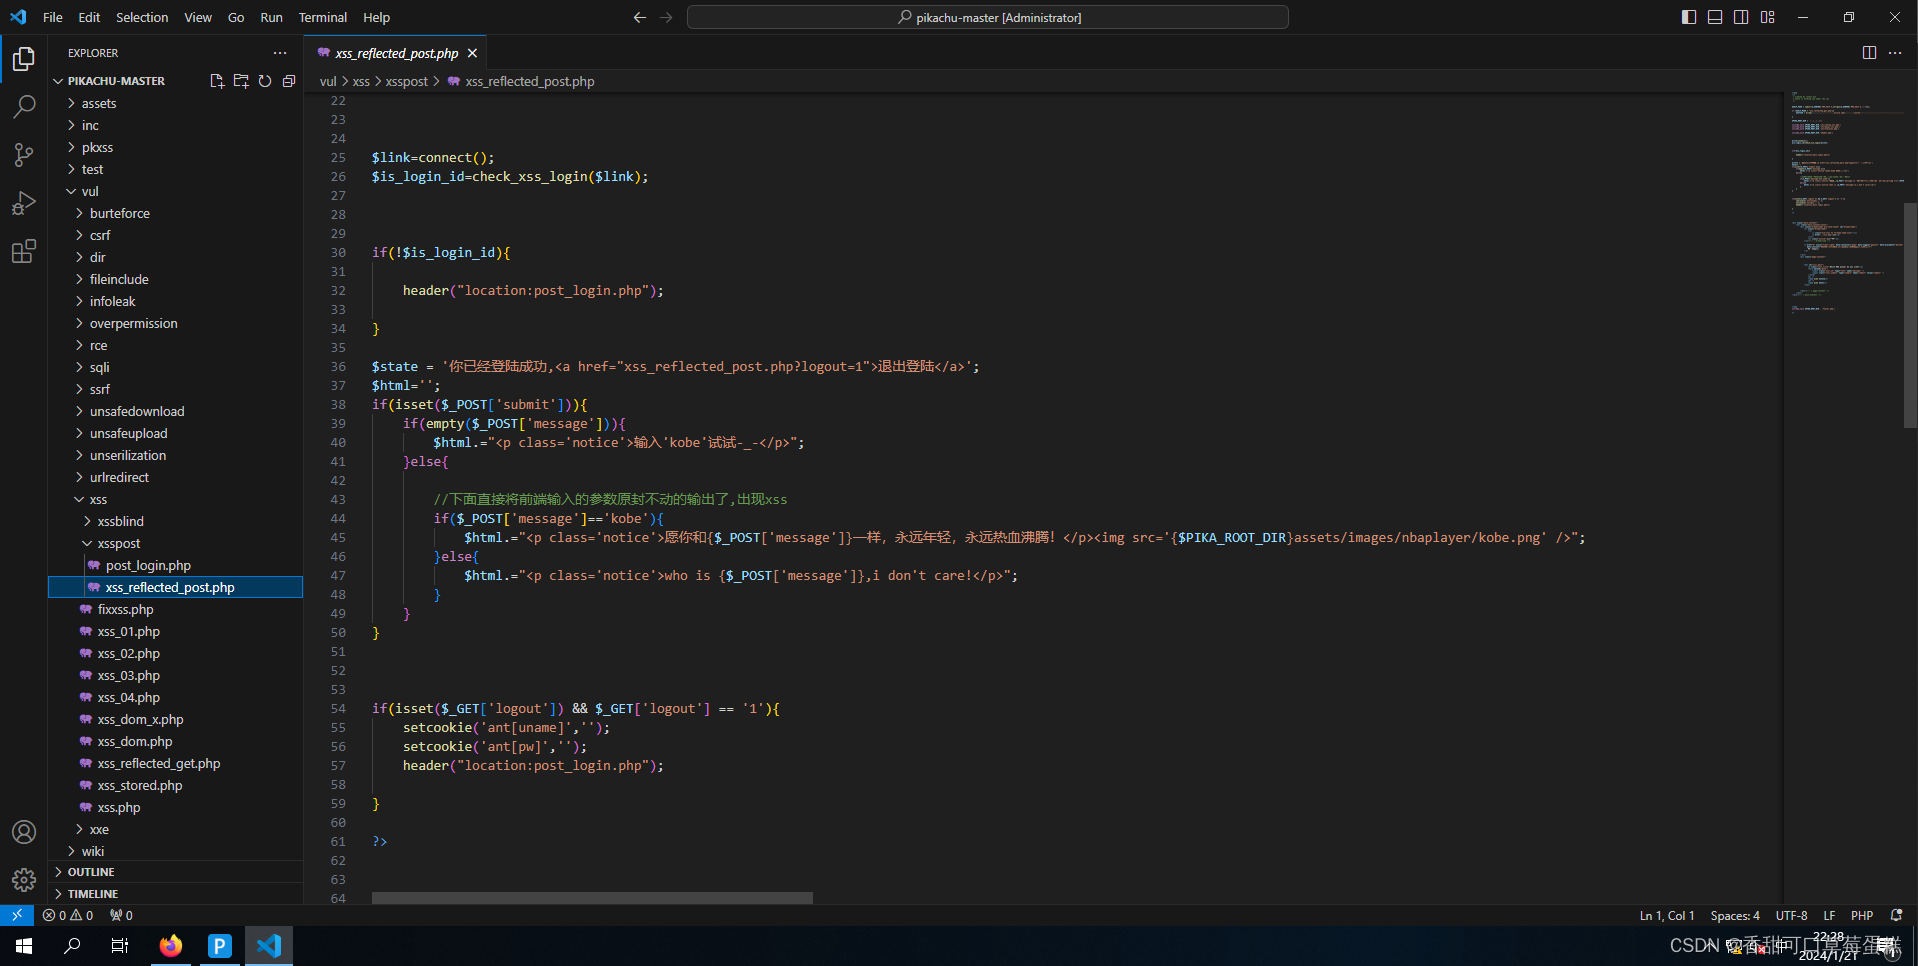The width and height of the screenshot is (1918, 966).
Task: Collapse the PIKACHU-MASTER root section
Action: (x=116, y=81)
